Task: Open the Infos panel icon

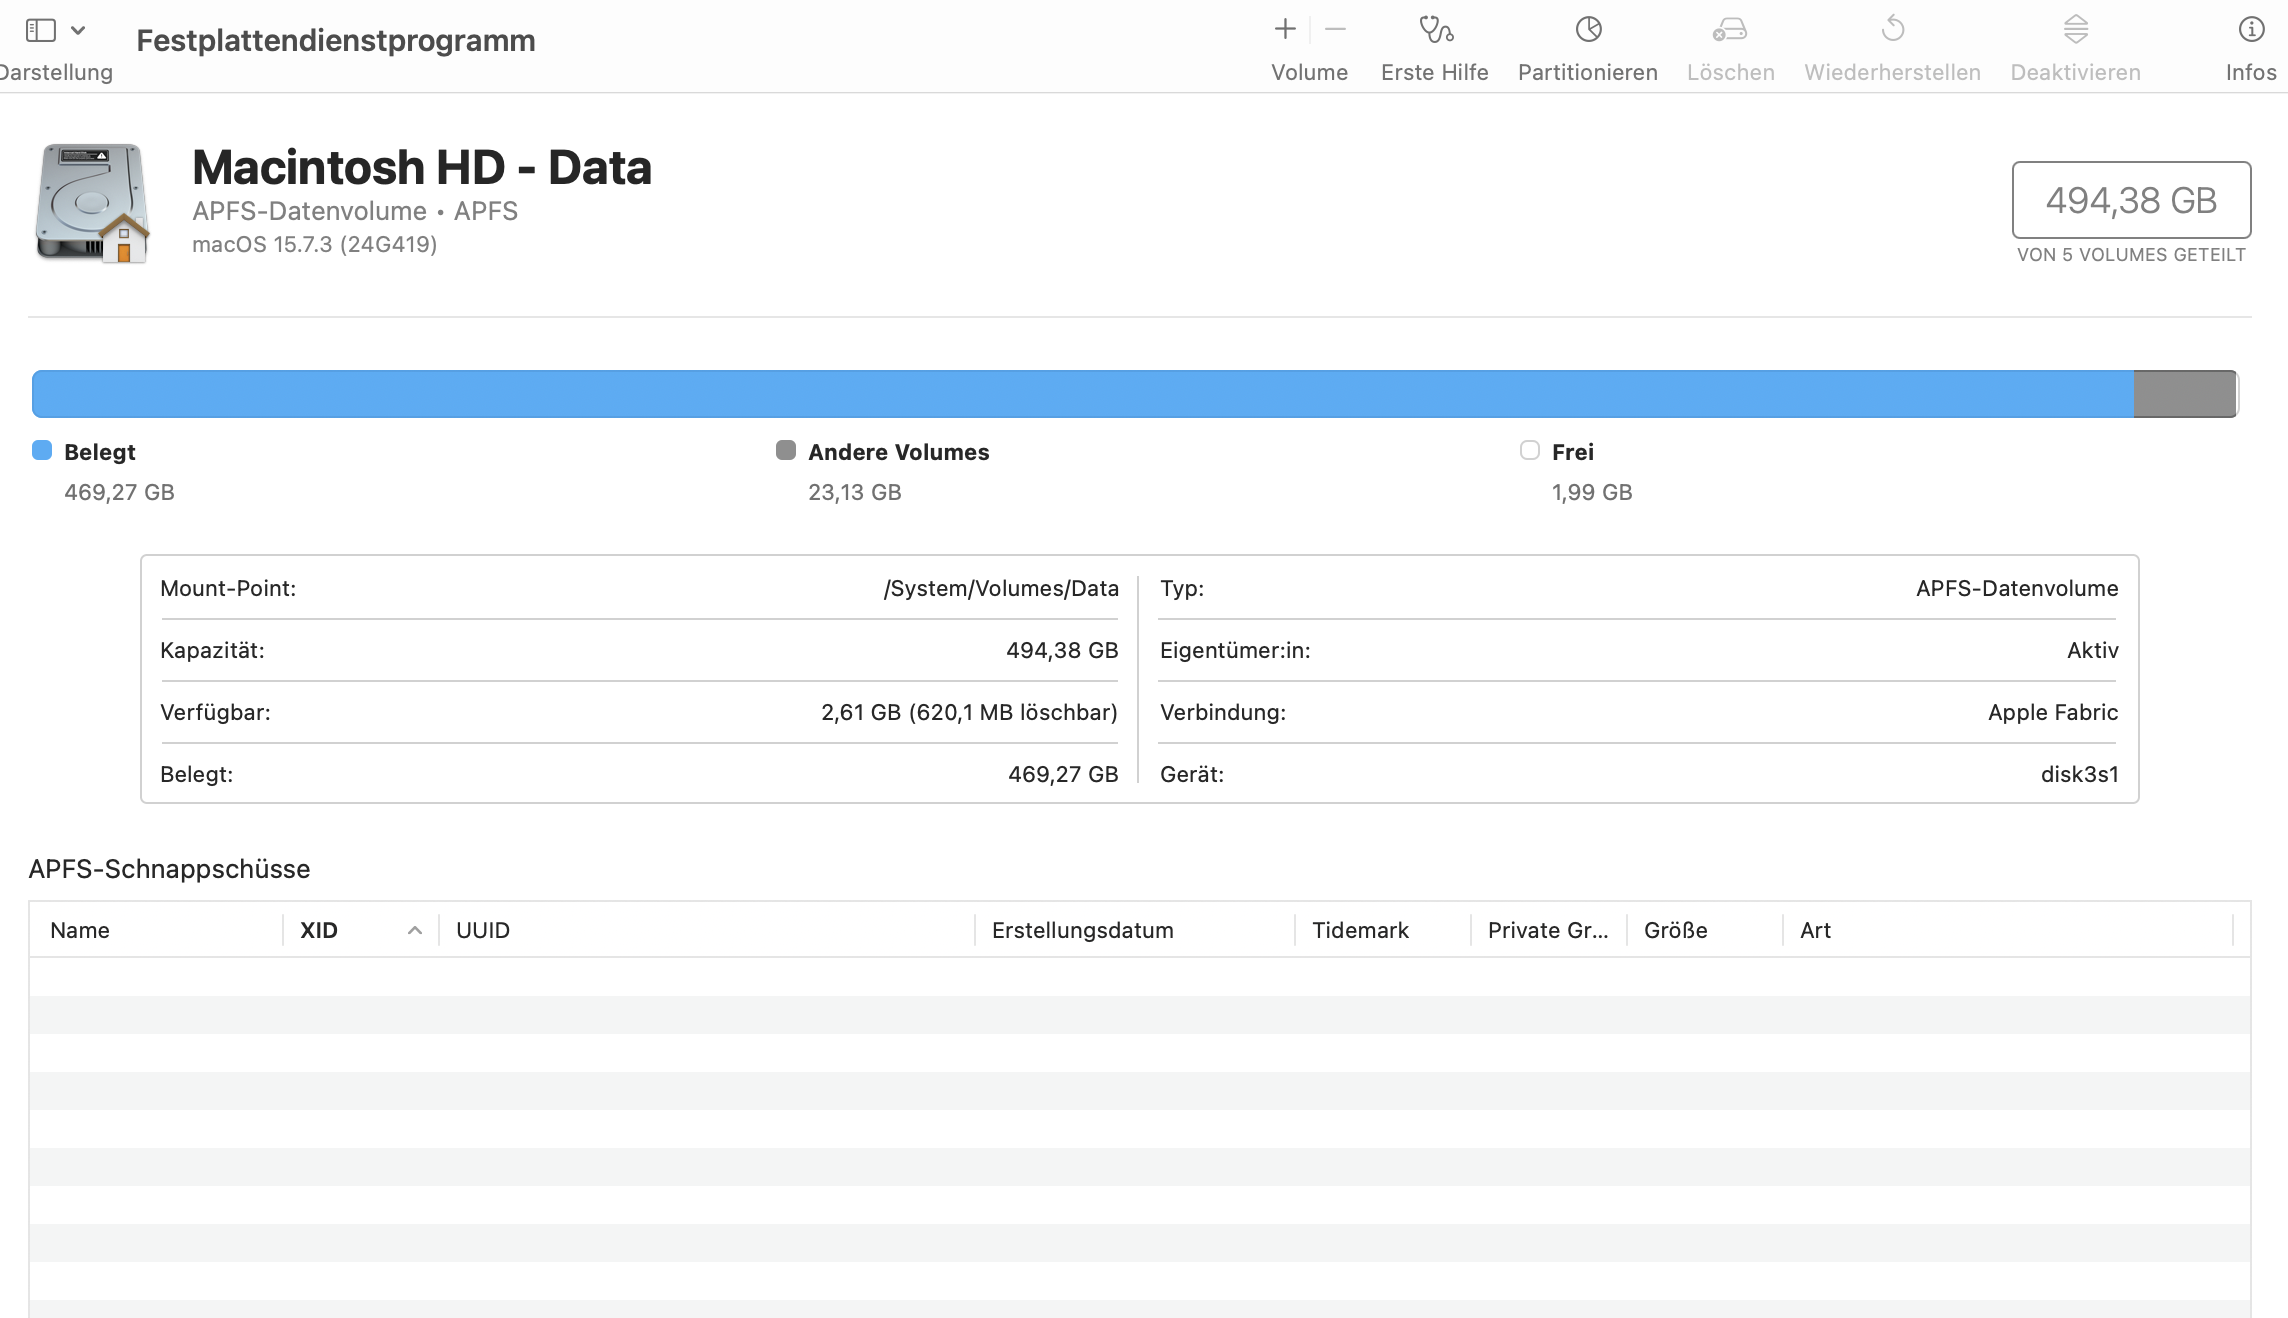Action: (2250, 30)
